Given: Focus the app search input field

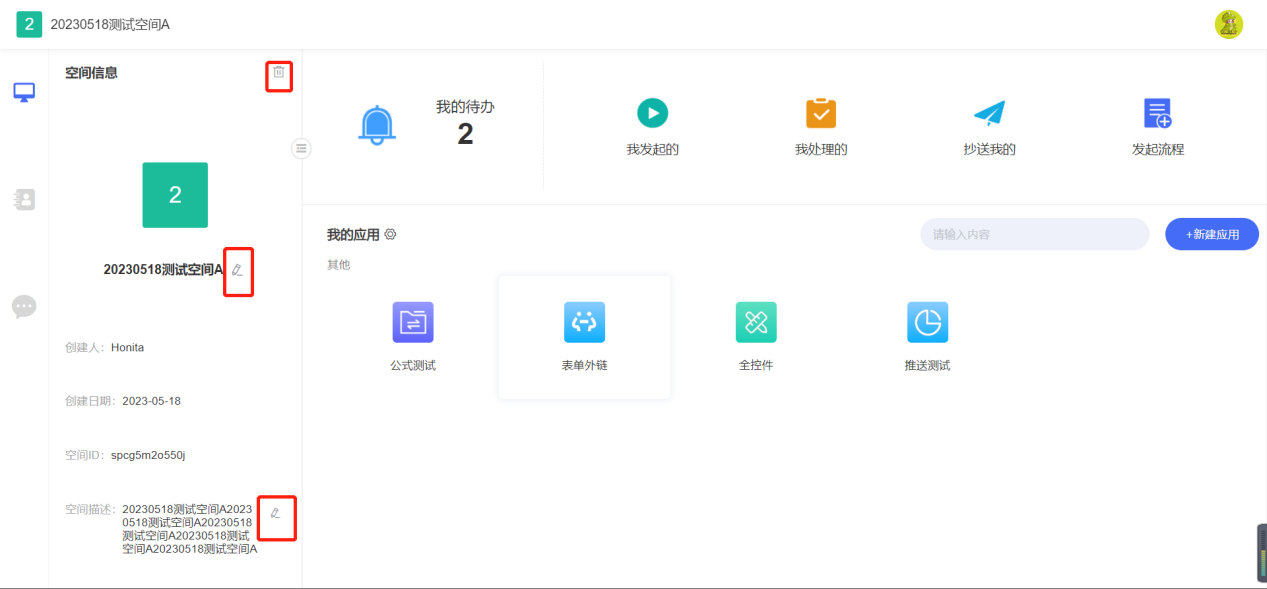Looking at the screenshot, I should click(1035, 234).
